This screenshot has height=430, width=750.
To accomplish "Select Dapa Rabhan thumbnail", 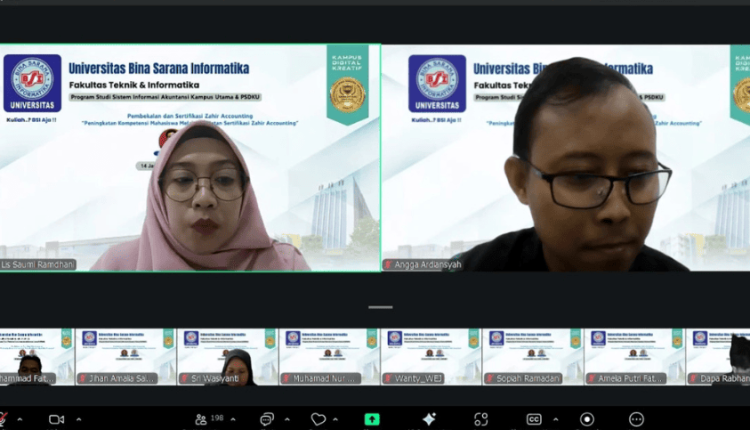I will click(718, 357).
